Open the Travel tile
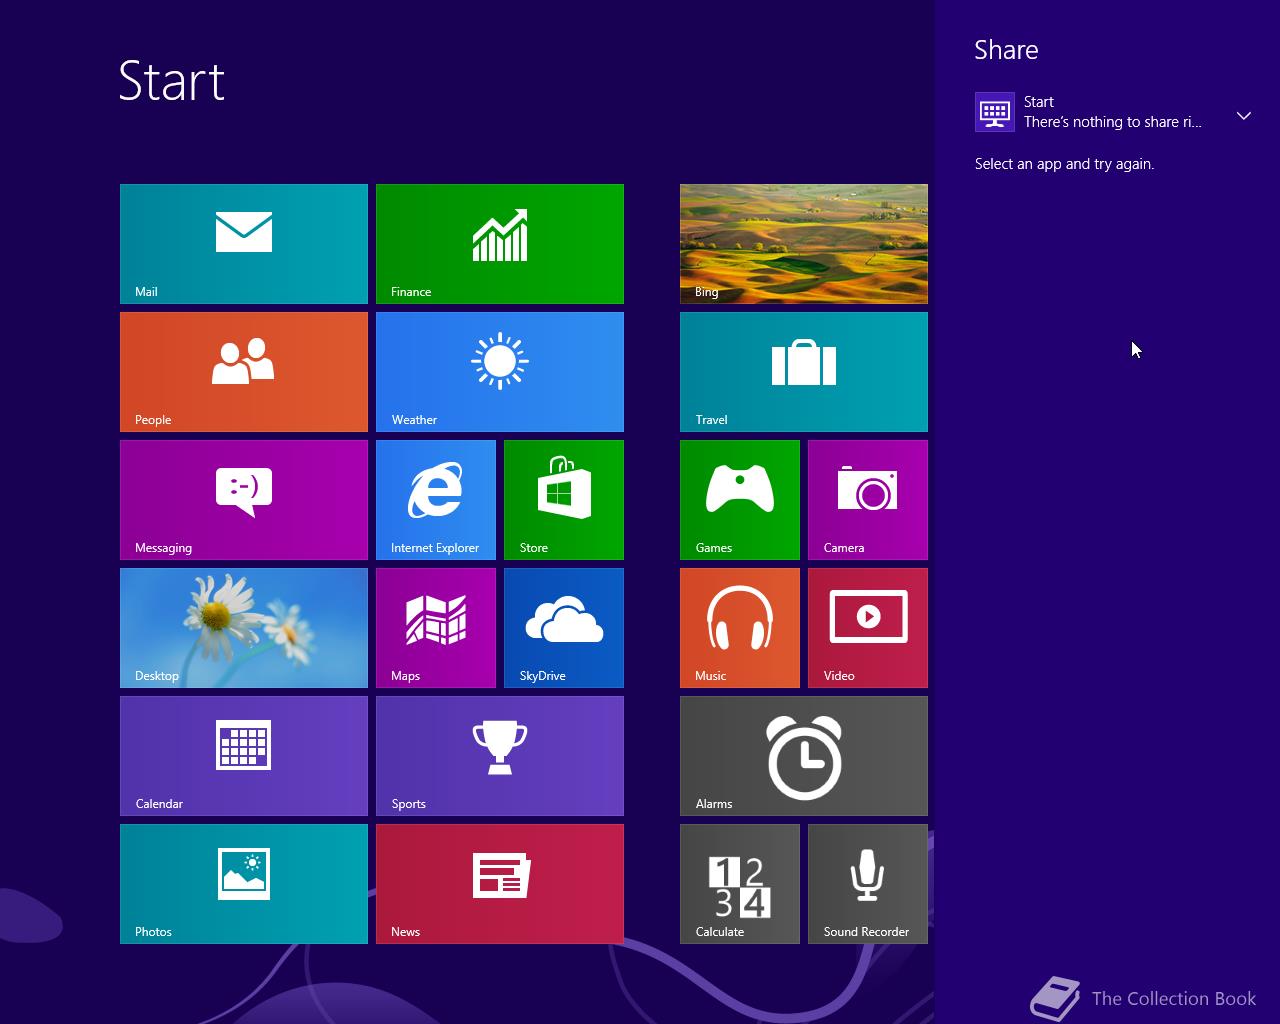 click(804, 372)
